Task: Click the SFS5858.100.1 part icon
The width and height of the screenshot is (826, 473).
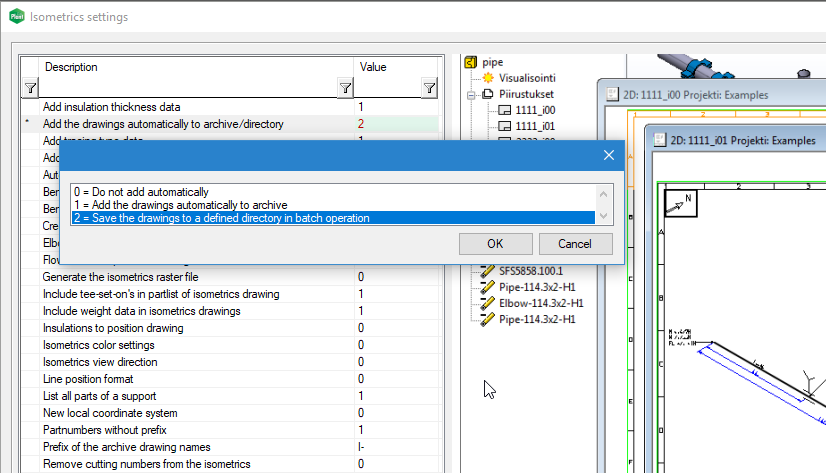Action: (488, 271)
